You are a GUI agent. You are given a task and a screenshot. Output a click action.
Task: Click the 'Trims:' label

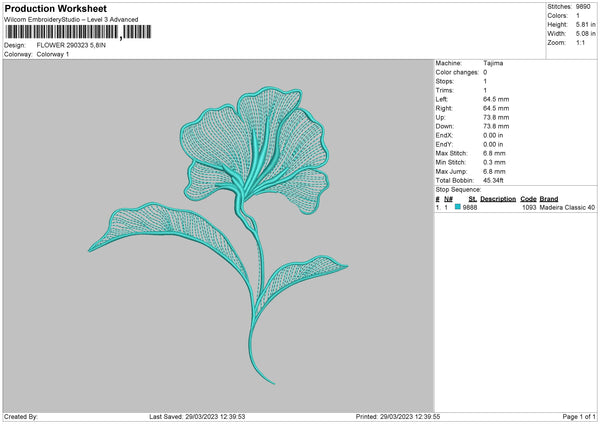click(x=444, y=91)
